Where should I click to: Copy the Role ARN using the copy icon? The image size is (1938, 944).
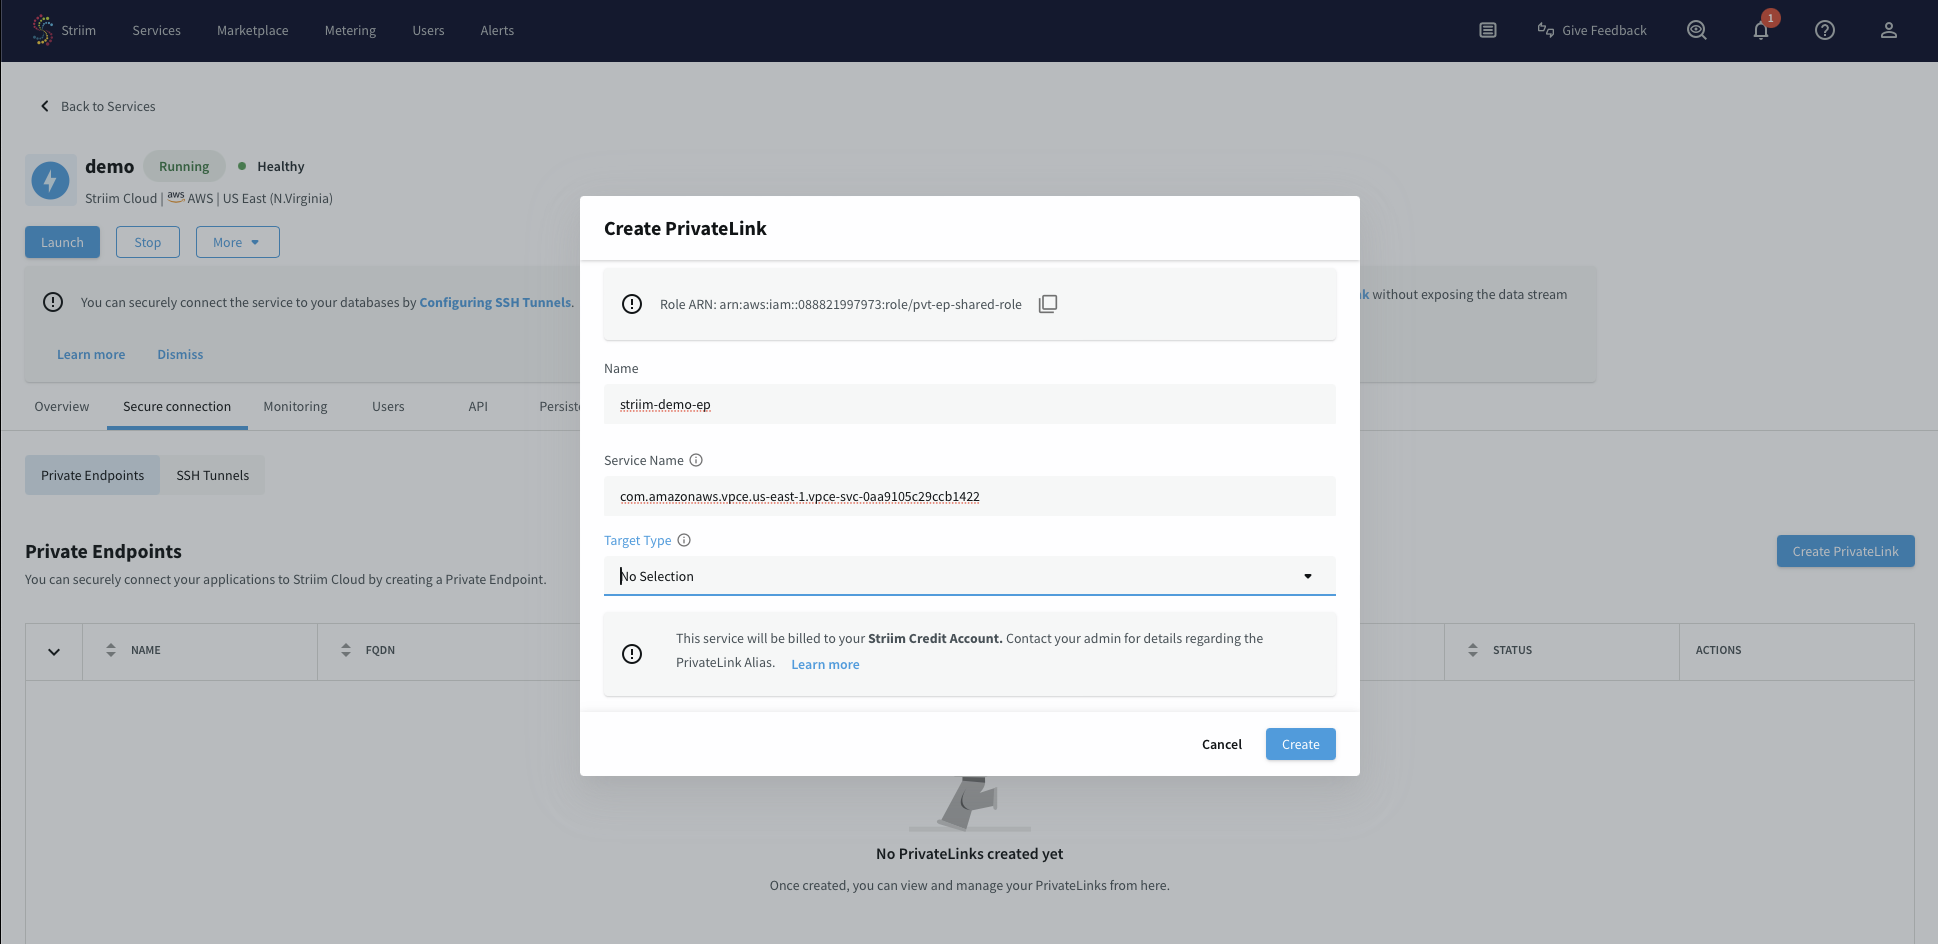1048,303
